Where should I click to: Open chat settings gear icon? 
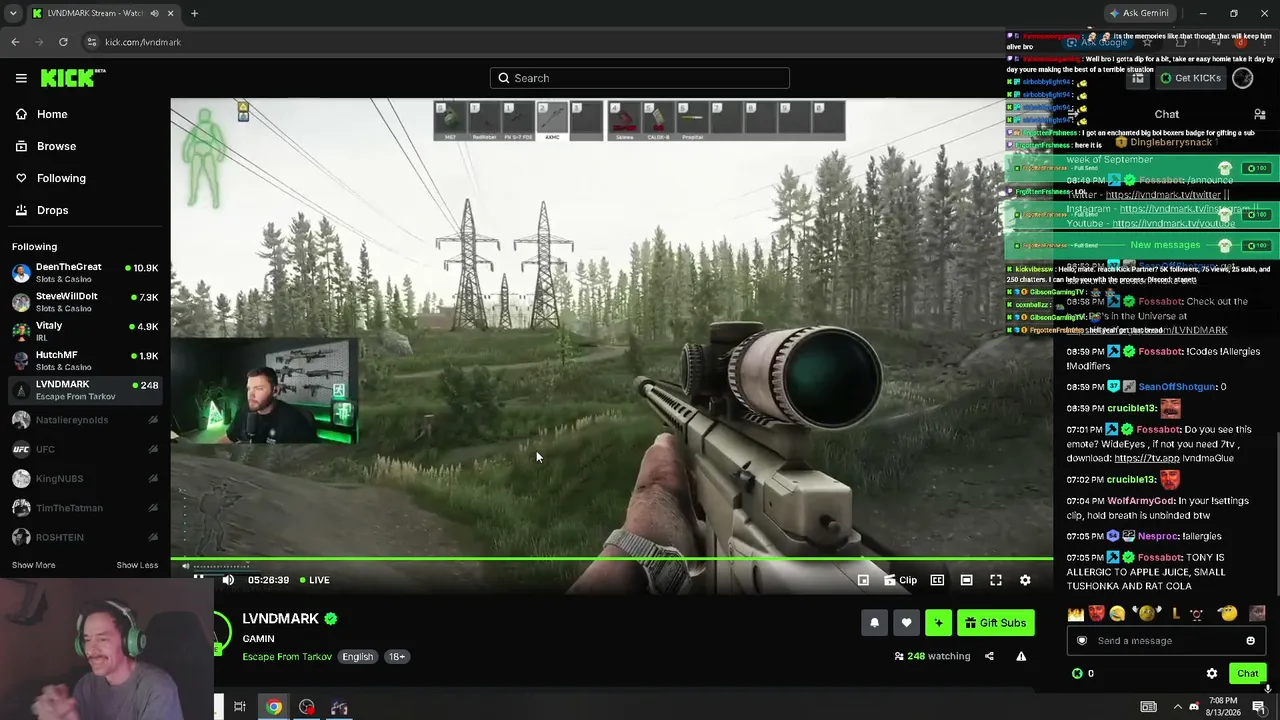1212,674
